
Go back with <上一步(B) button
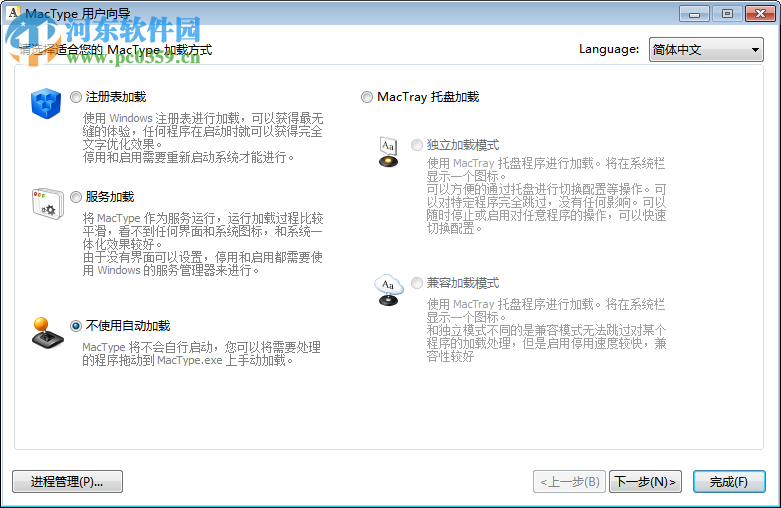569,482
